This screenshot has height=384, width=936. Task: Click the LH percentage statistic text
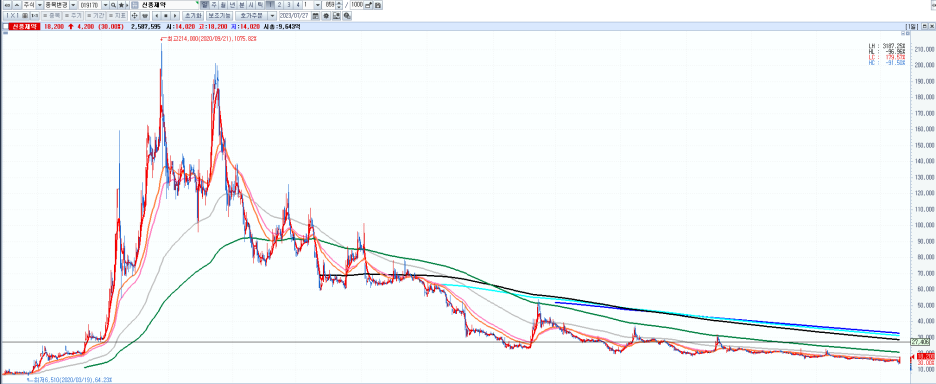tap(887, 46)
